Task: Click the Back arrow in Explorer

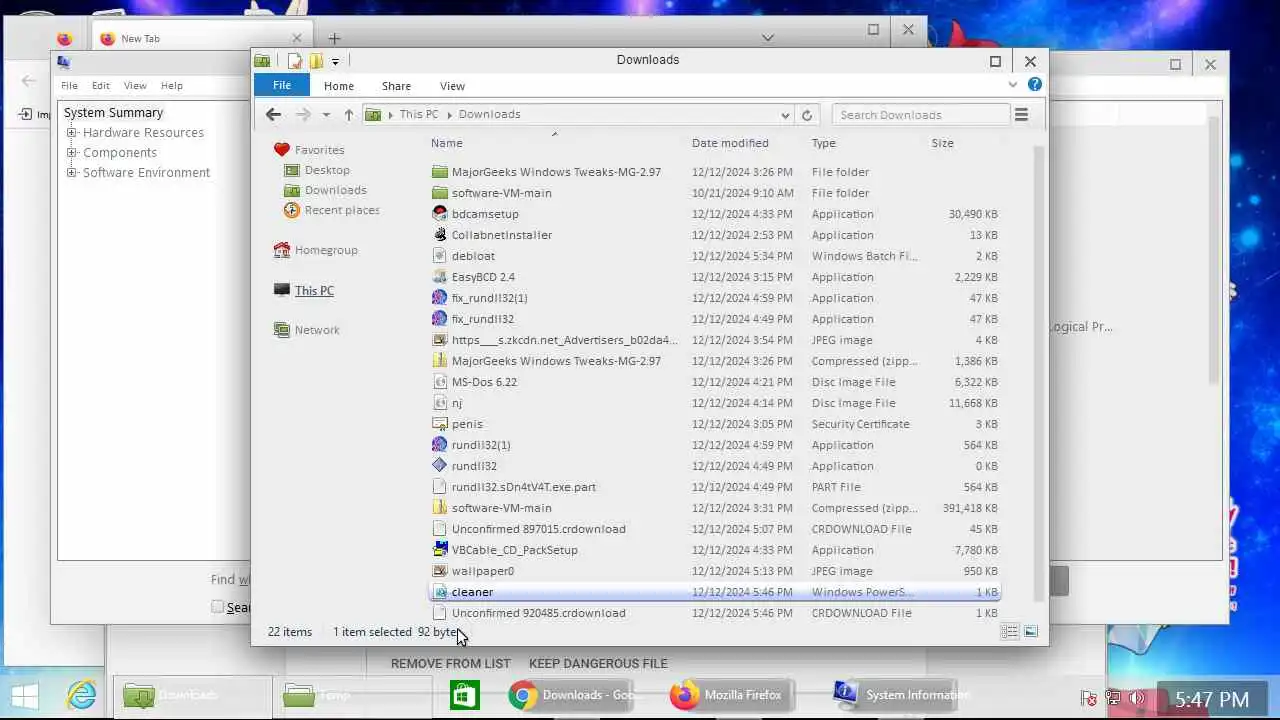Action: (x=273, y=114)
